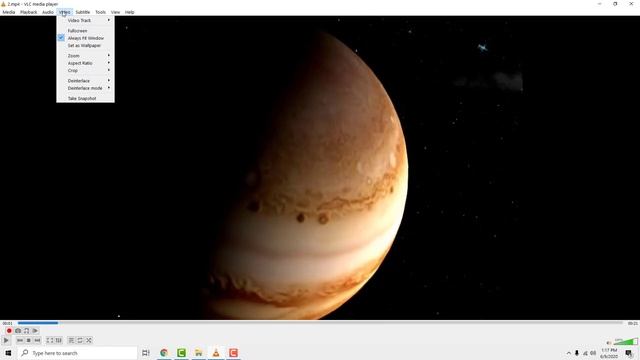The image size is (640, 360).
Task: Click the A-B loop button
Action: [x=27, y=331]
